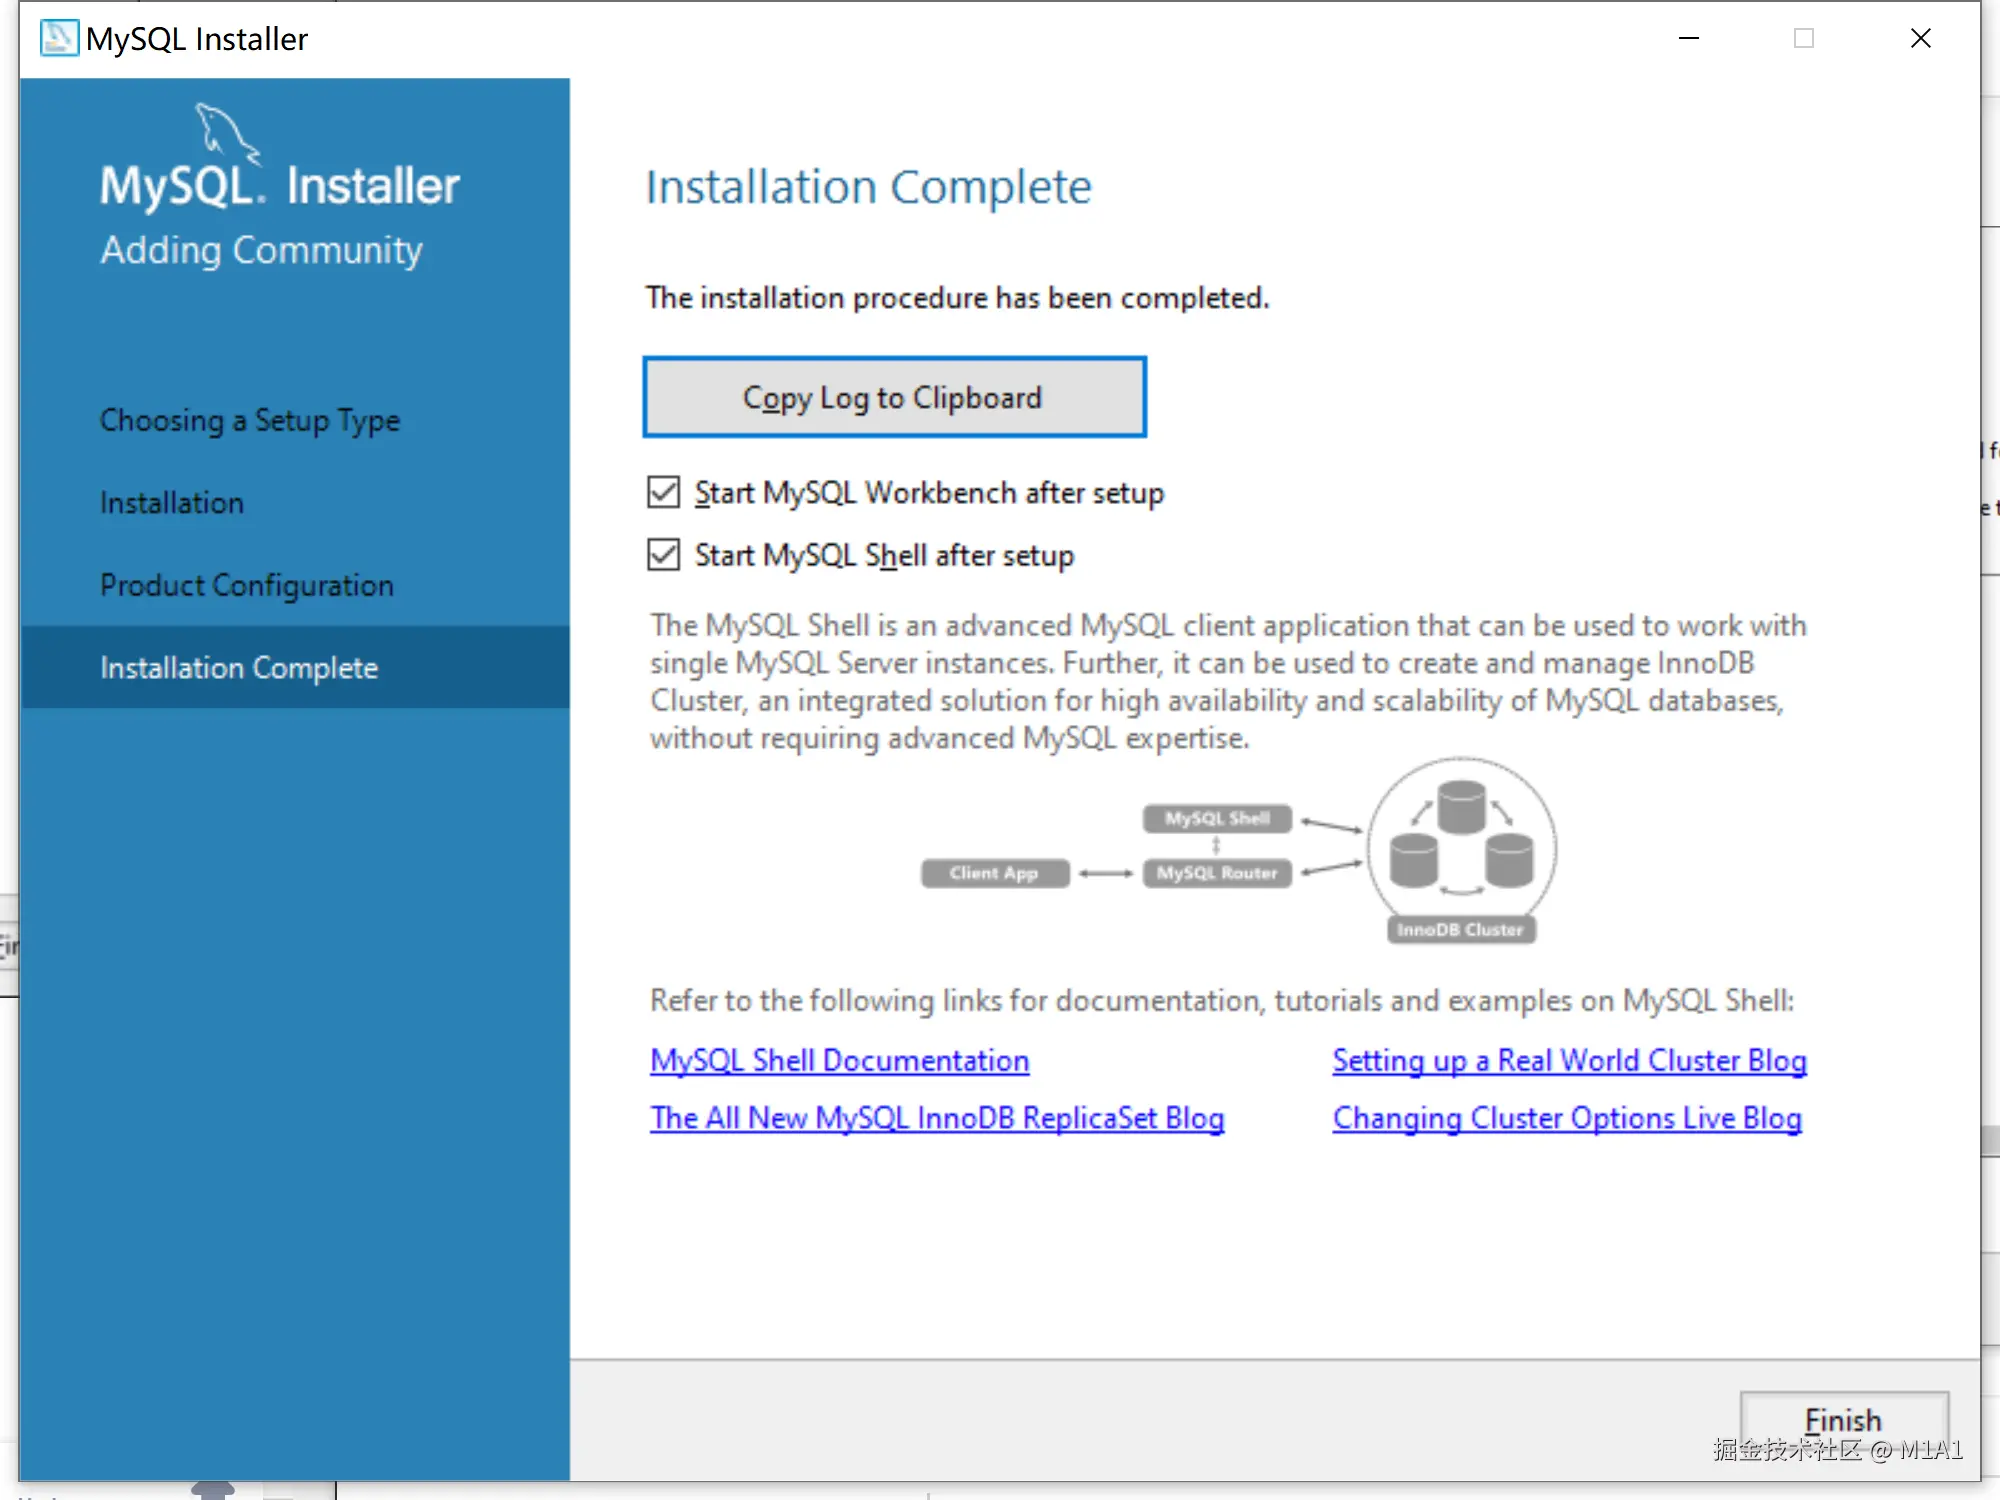This screenshot has height=1500, width=2000.
Task: Click the InnoDB Cluster diagram graphic
Action: (1461, 850)
